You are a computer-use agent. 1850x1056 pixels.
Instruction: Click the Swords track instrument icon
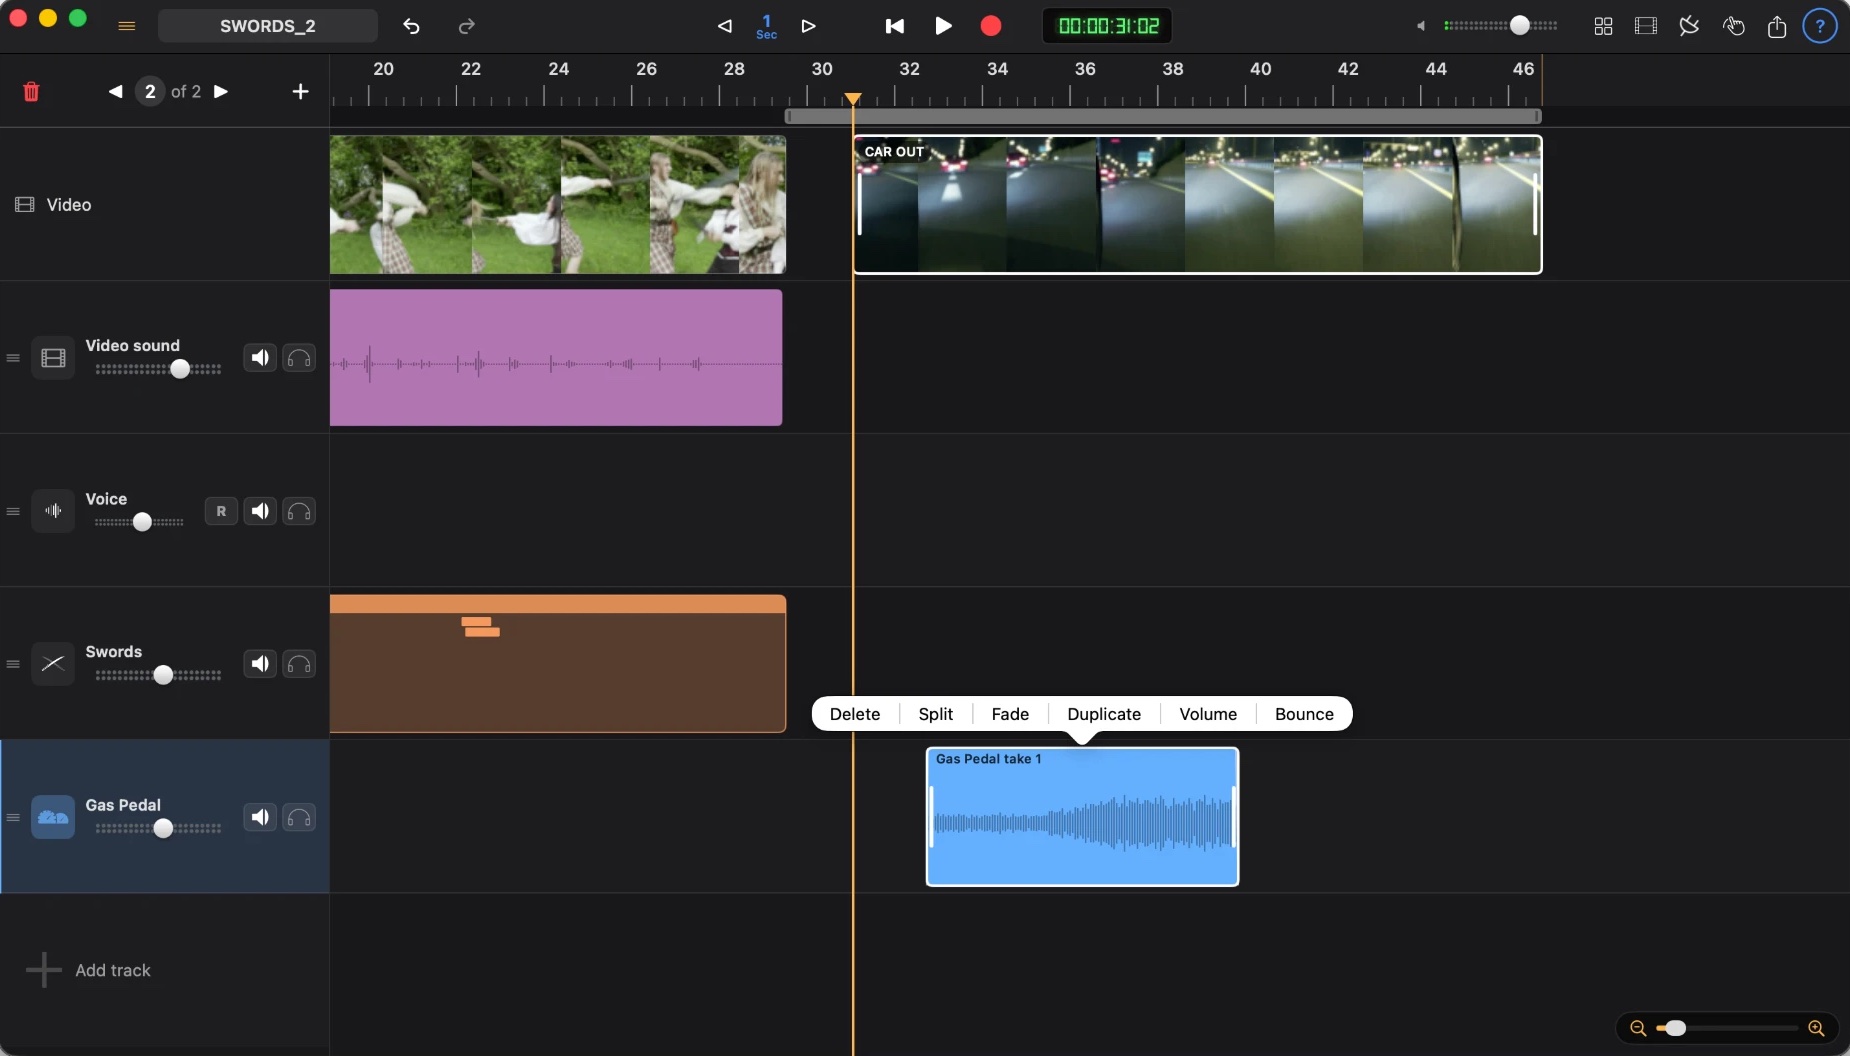coord(53,664)
